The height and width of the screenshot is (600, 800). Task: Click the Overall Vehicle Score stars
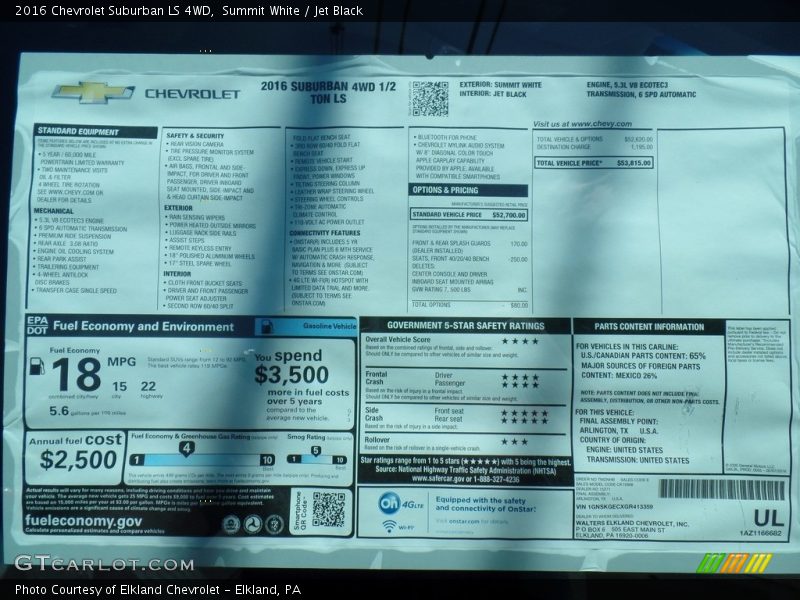[x=520, y=341]
